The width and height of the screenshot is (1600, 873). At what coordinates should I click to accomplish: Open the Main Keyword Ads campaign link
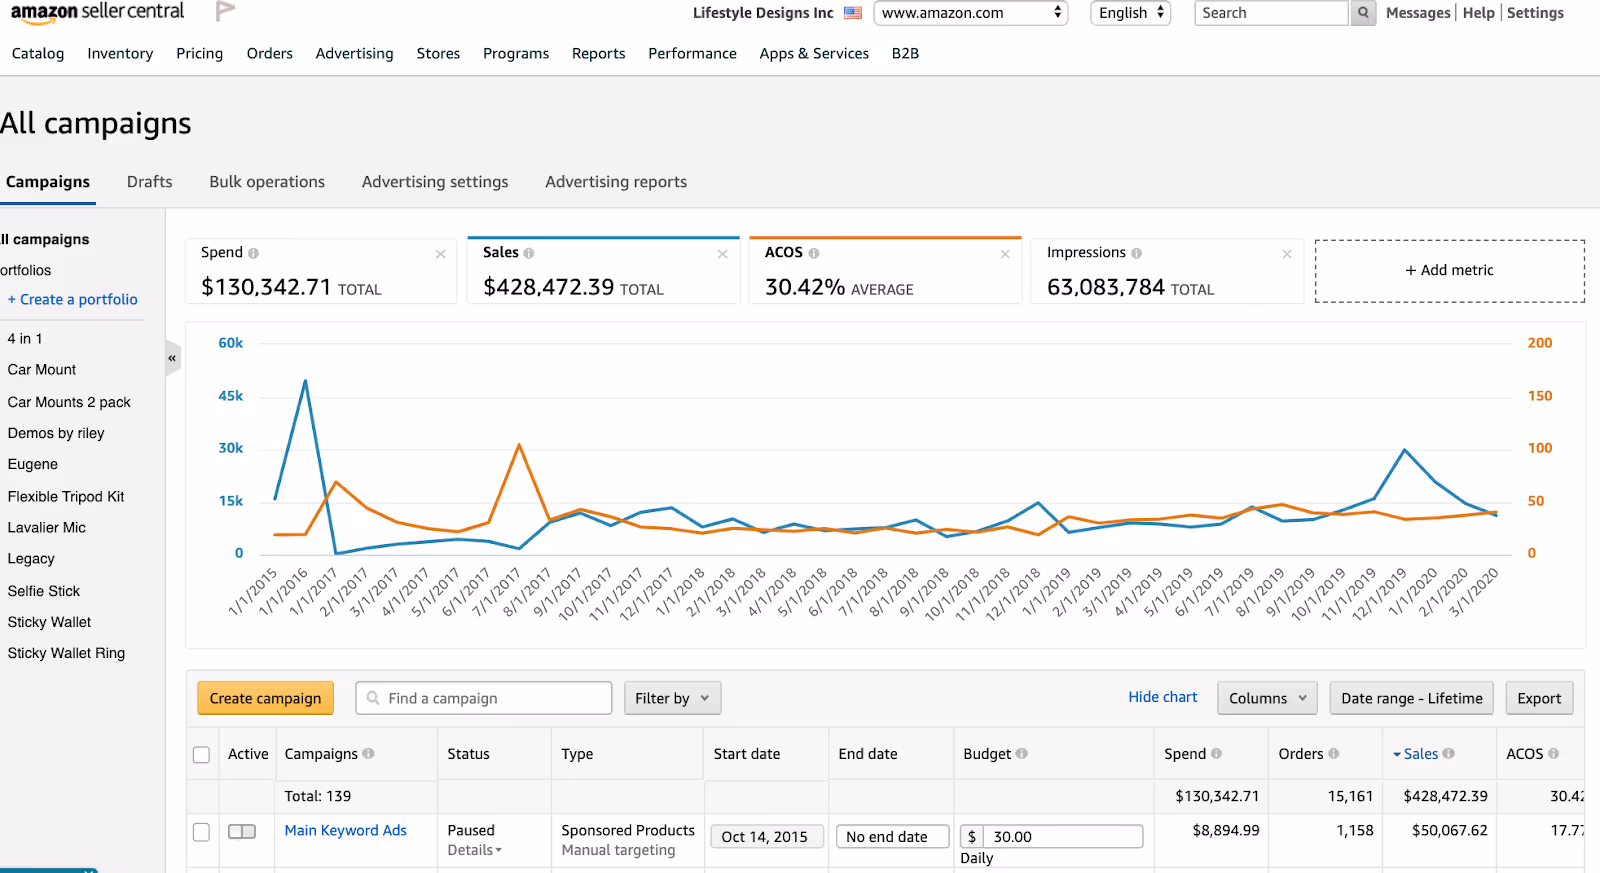point(345,830)
